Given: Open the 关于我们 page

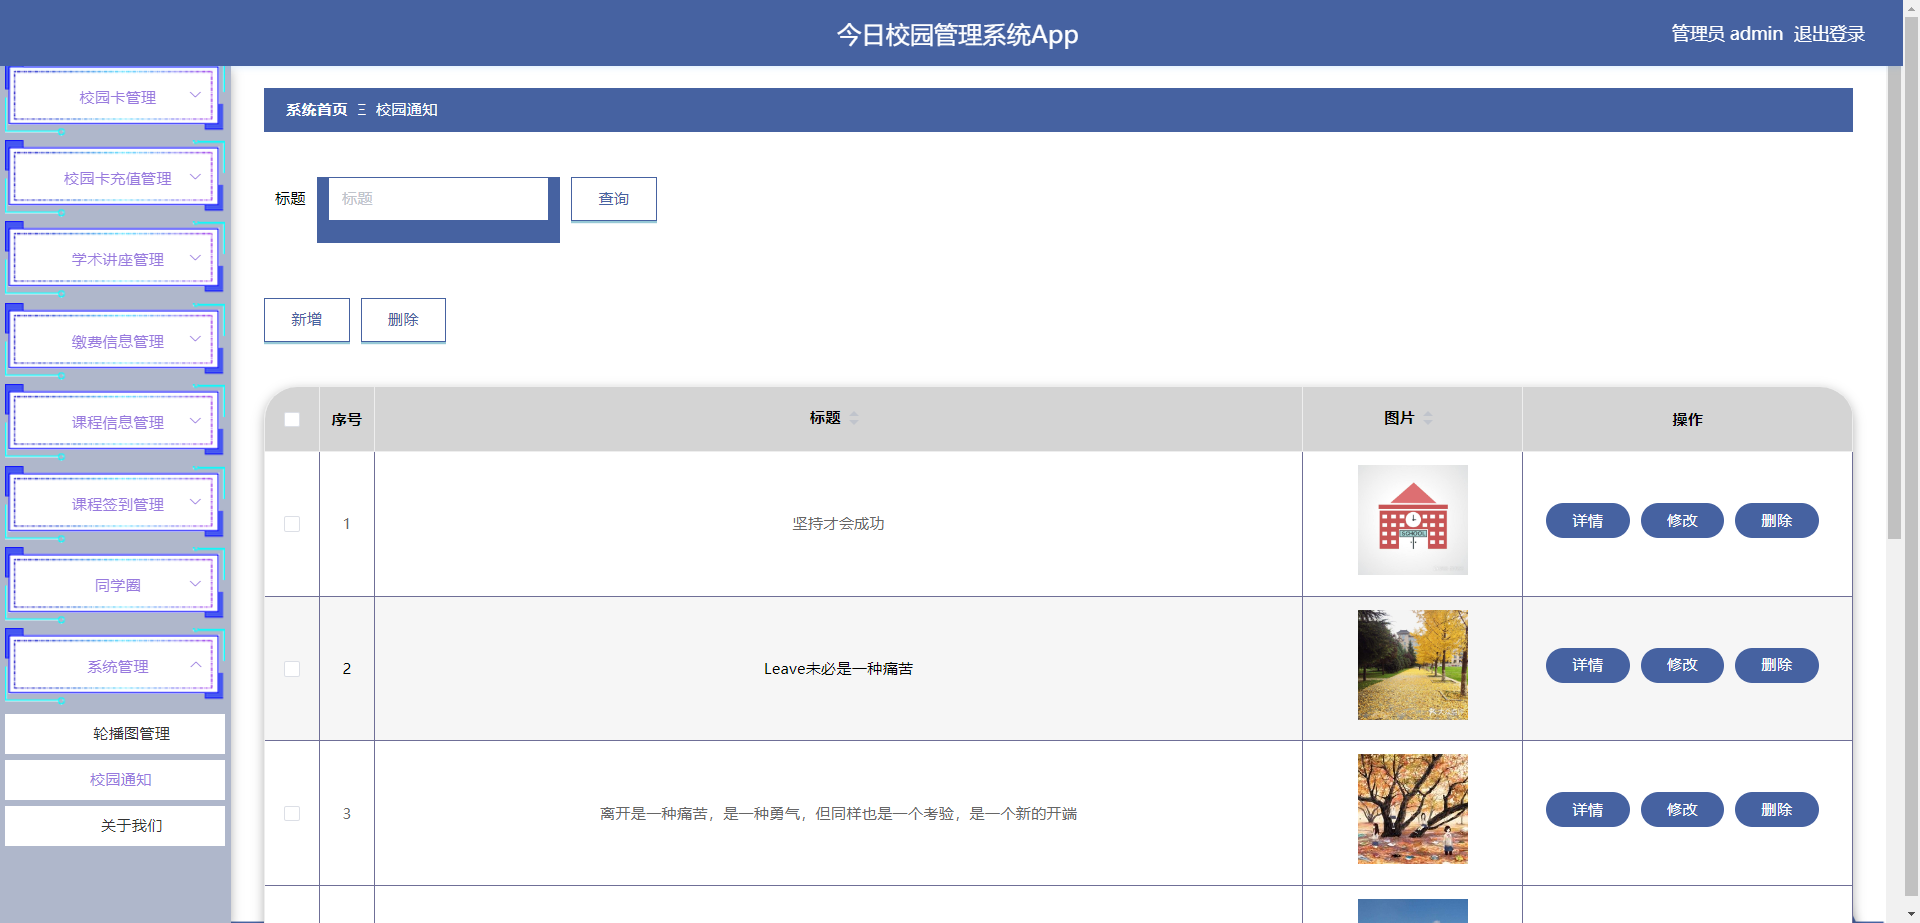Looking at the screenshot, I should pos(114,825).
